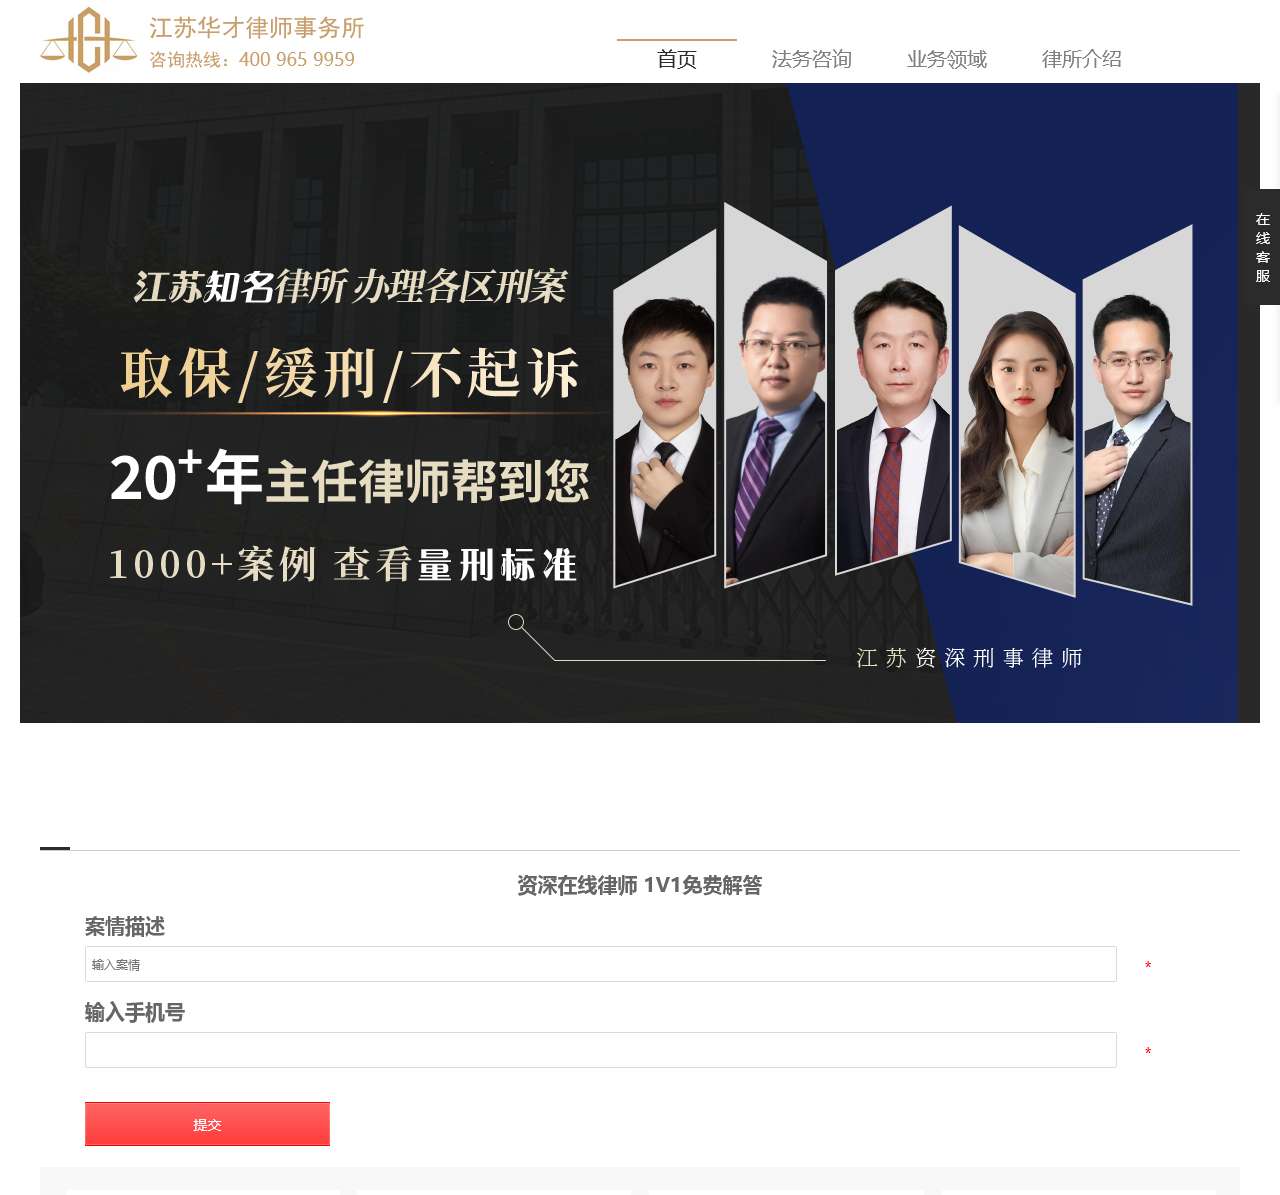
Task: Click the circle marker on the banner pointer line
Action: [x=516, y=622]
